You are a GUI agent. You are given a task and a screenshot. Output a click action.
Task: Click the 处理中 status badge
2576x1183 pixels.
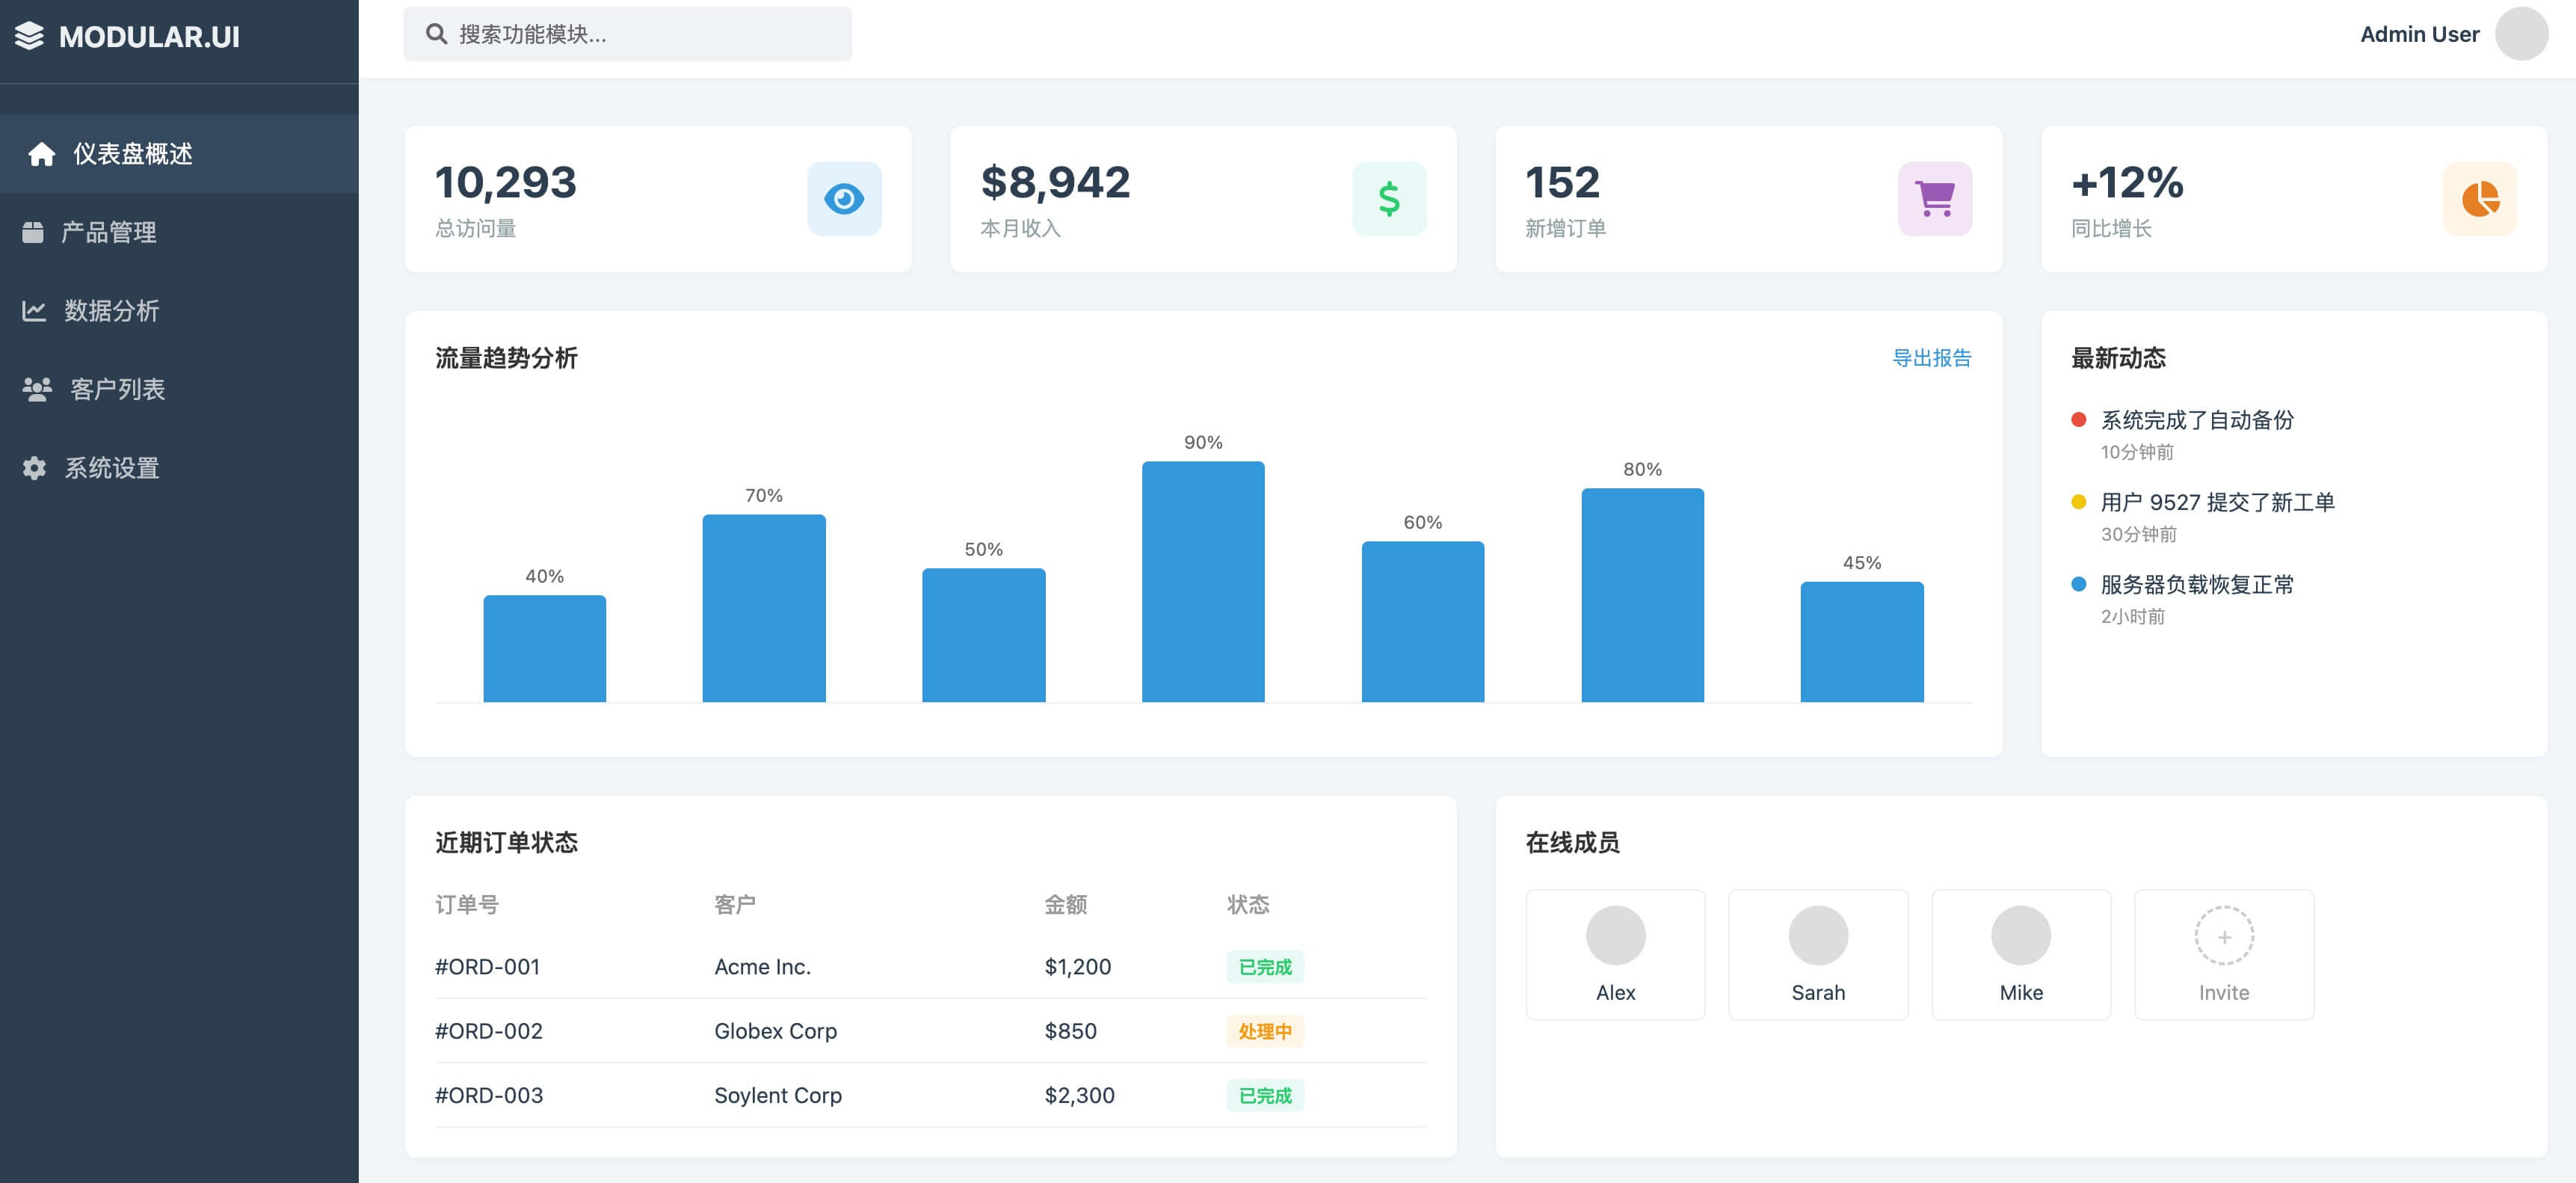[1264, 1031]
